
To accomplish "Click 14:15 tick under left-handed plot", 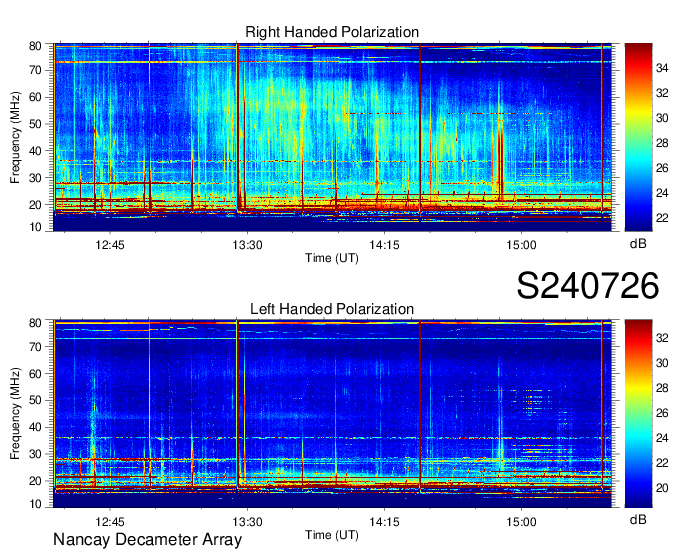I will tap(384, 522).
